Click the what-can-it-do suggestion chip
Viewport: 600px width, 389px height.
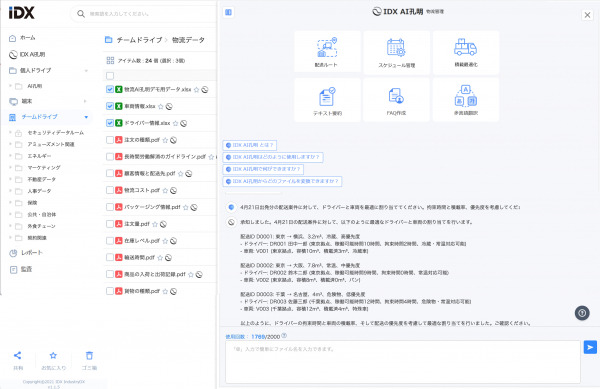pyautogui.click(x=264, y=169)
